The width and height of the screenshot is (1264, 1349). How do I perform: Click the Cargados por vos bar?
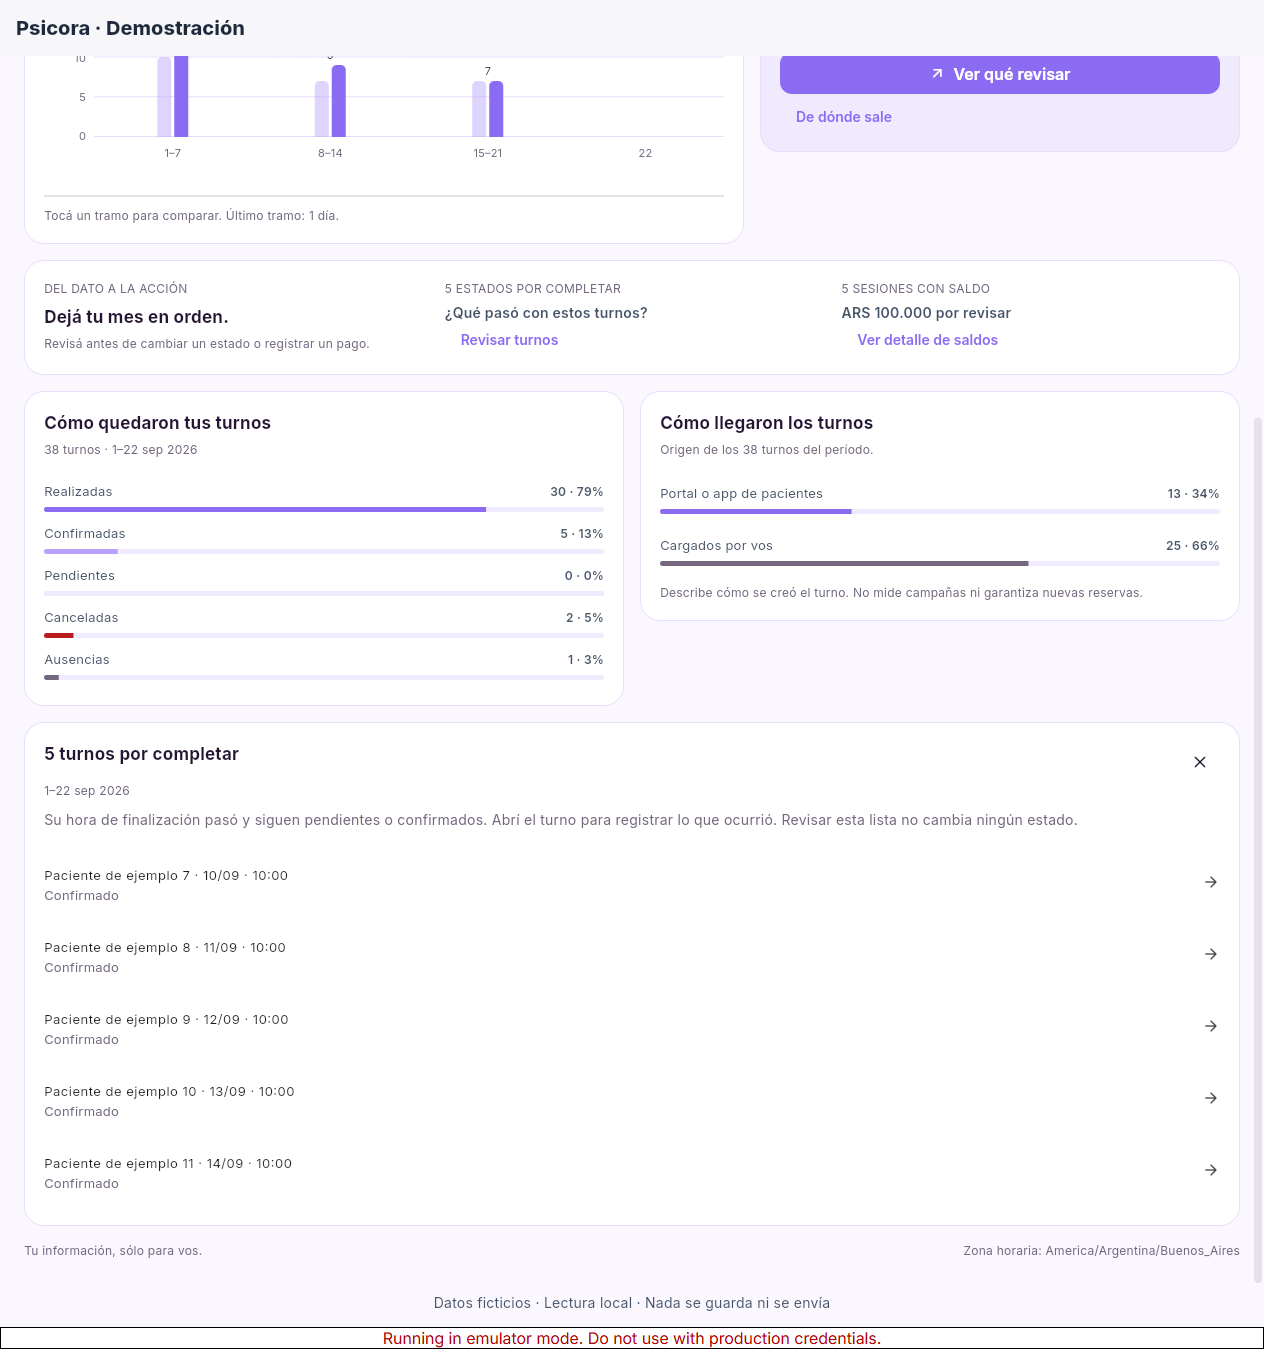(x=940, y=563)
